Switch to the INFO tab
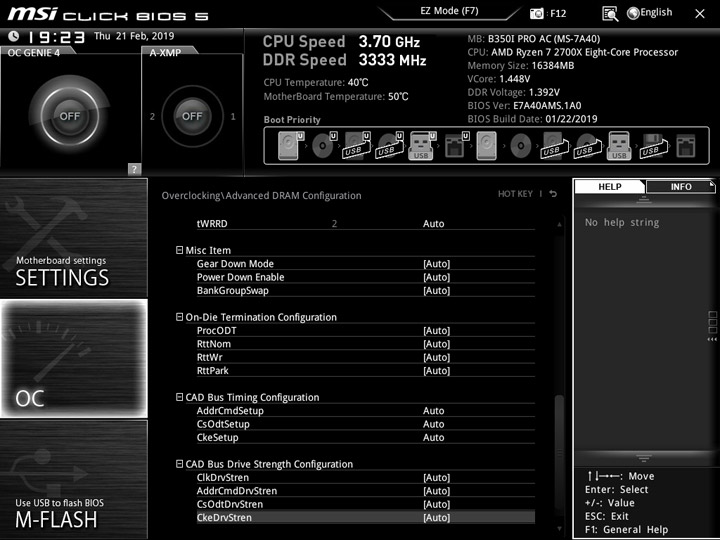This screenshot has width=720, height=540. (x=681, y=186)
